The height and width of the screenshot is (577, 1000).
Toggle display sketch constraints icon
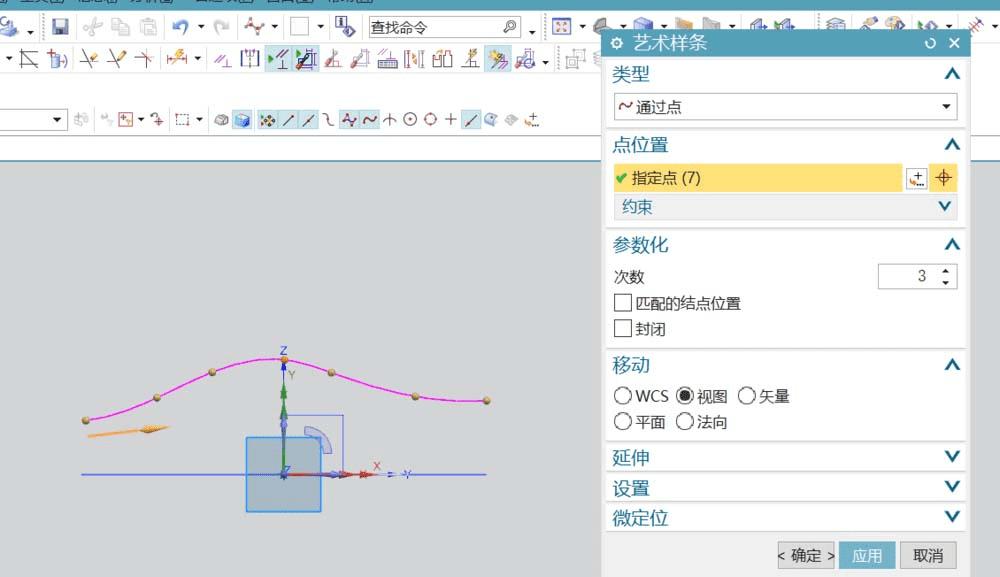tap(278, 59)
